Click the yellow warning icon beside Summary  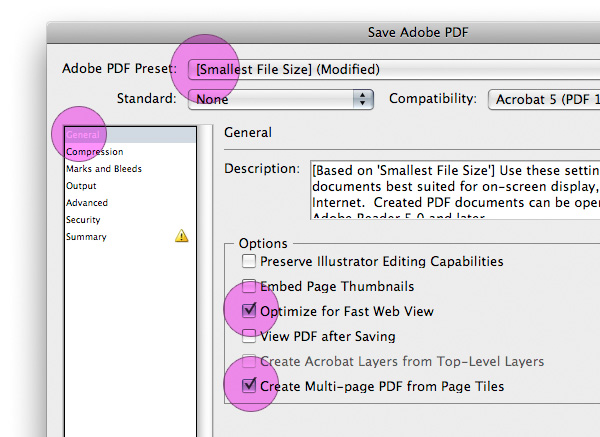[x=181, y=236]
